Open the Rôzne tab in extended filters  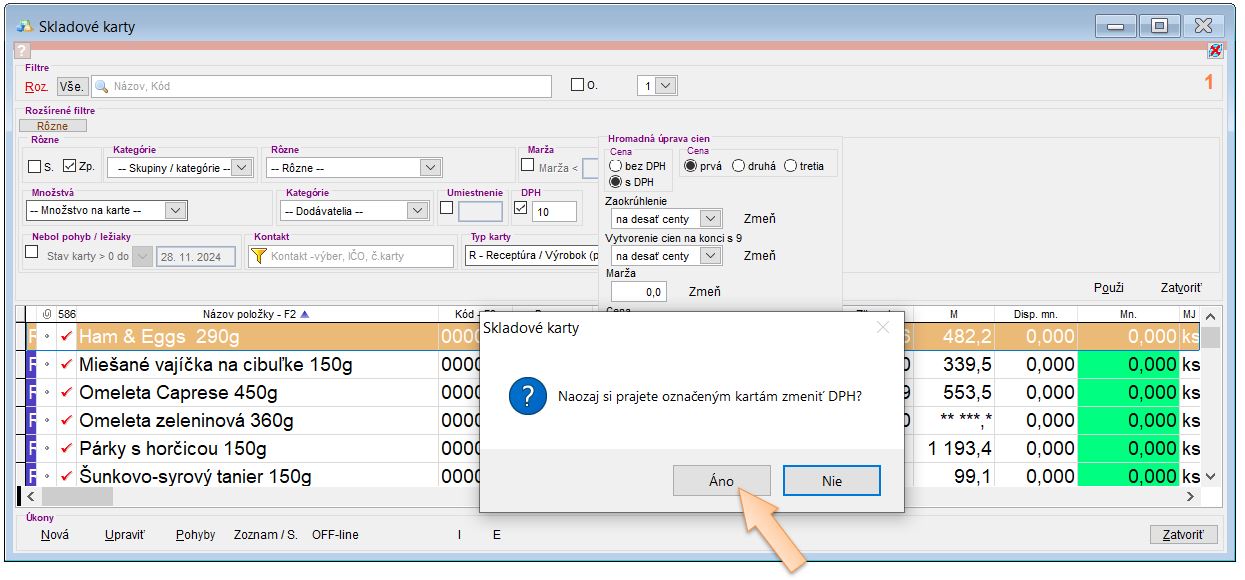(x=52, y=126)
